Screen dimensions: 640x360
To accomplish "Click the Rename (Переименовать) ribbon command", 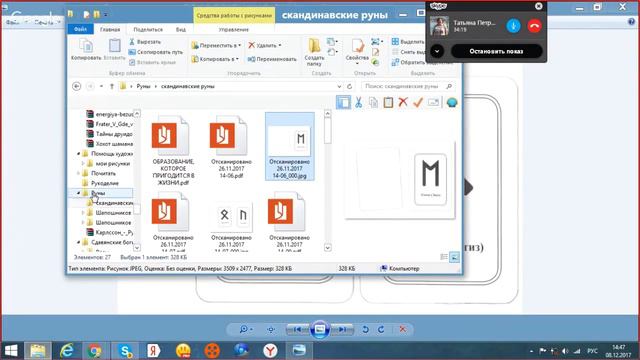I will 272,59.
